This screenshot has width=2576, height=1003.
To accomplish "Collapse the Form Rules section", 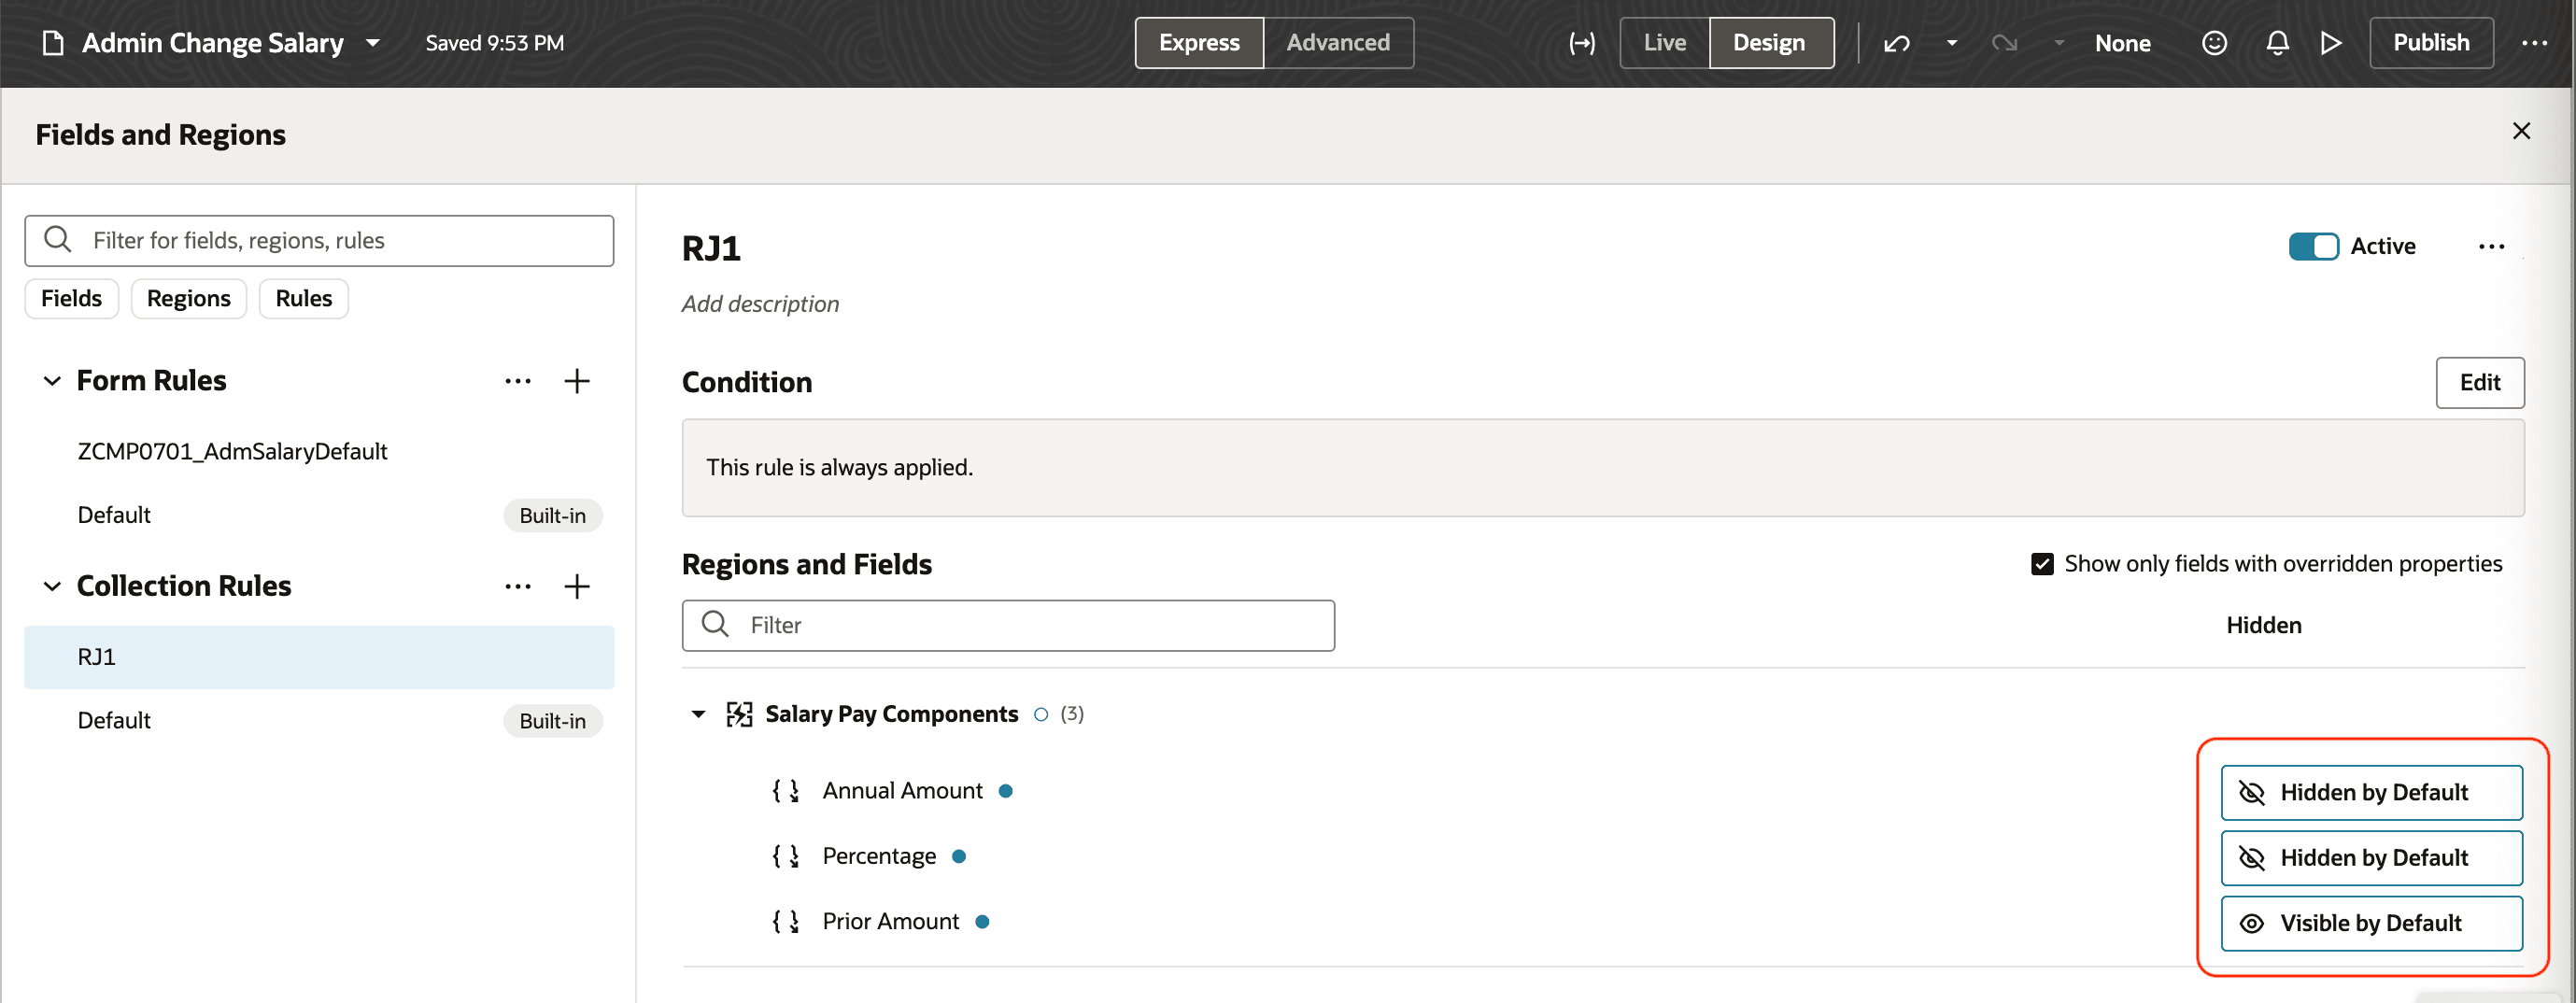I will pos(52,381).
